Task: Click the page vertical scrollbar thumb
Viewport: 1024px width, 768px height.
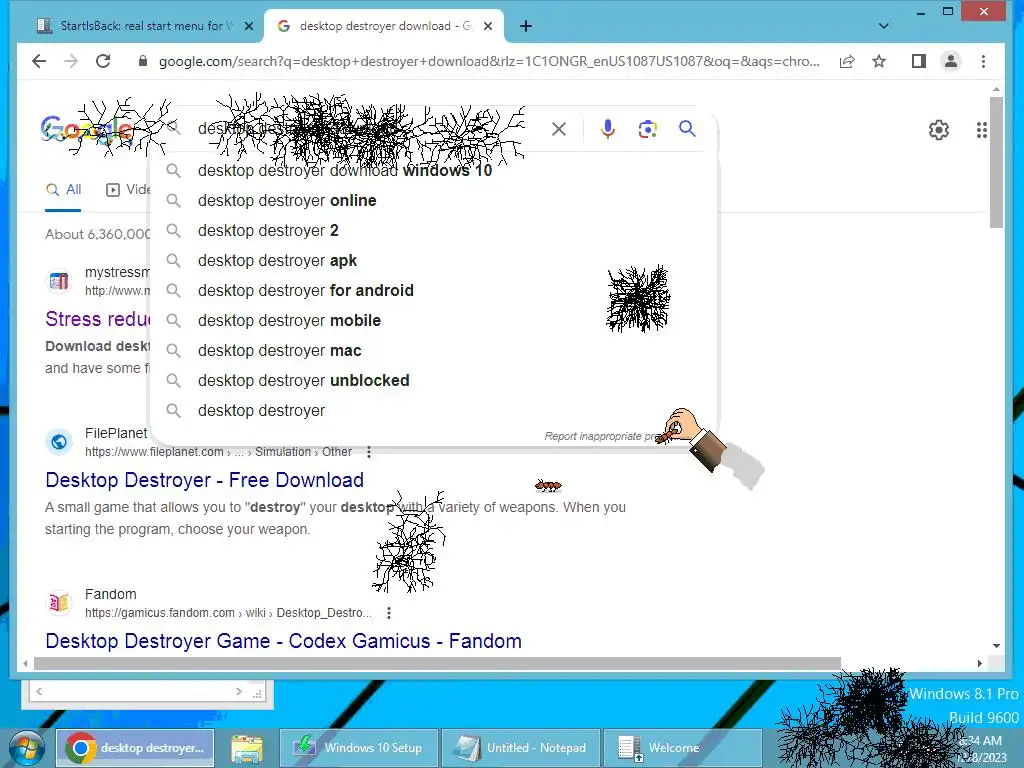Action: [996, 162]
